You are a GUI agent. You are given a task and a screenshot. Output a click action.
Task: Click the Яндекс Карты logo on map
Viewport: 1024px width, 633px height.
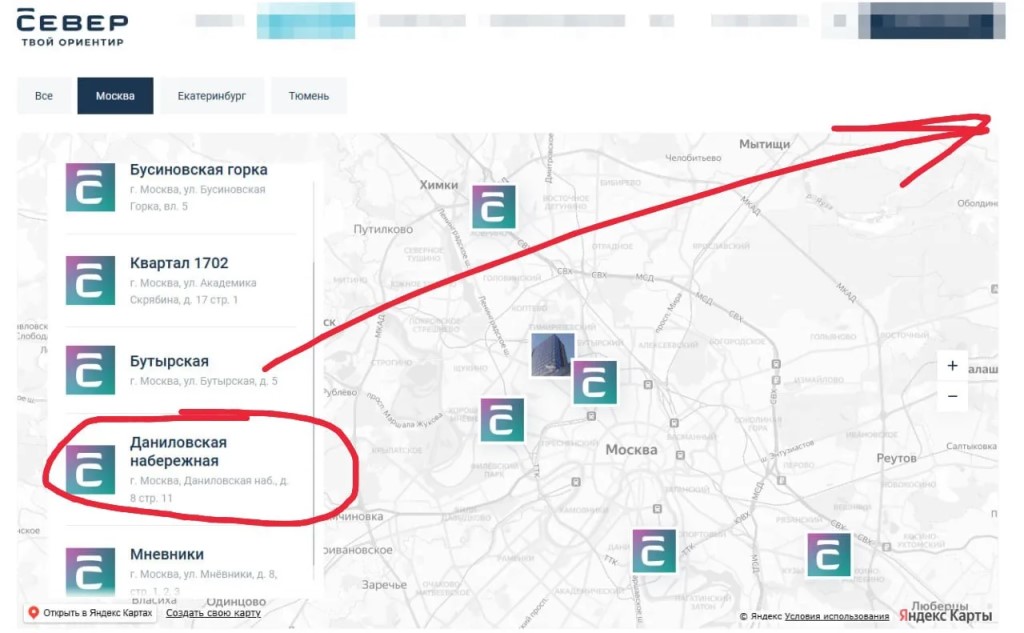(x=945, y=615)
